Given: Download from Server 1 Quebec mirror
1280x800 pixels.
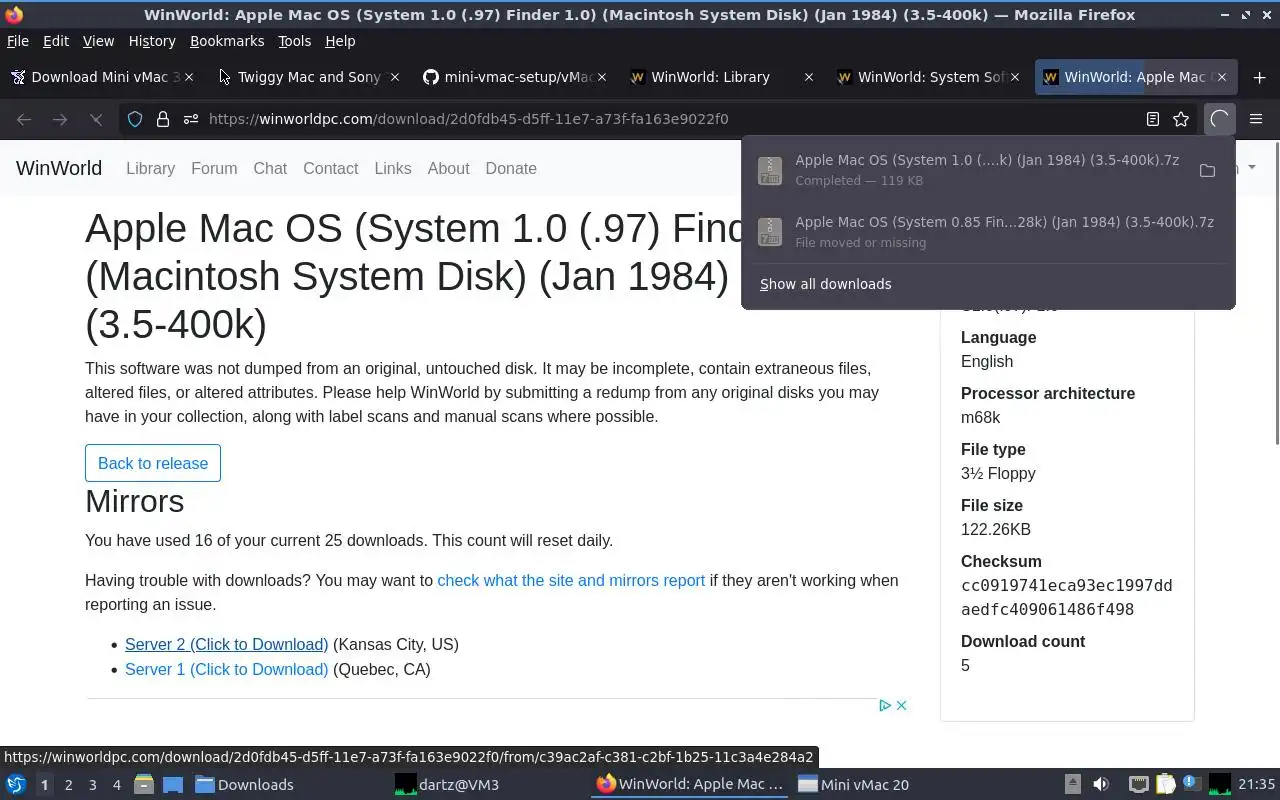Looking at the screenshot, I should tap(226, 669).
